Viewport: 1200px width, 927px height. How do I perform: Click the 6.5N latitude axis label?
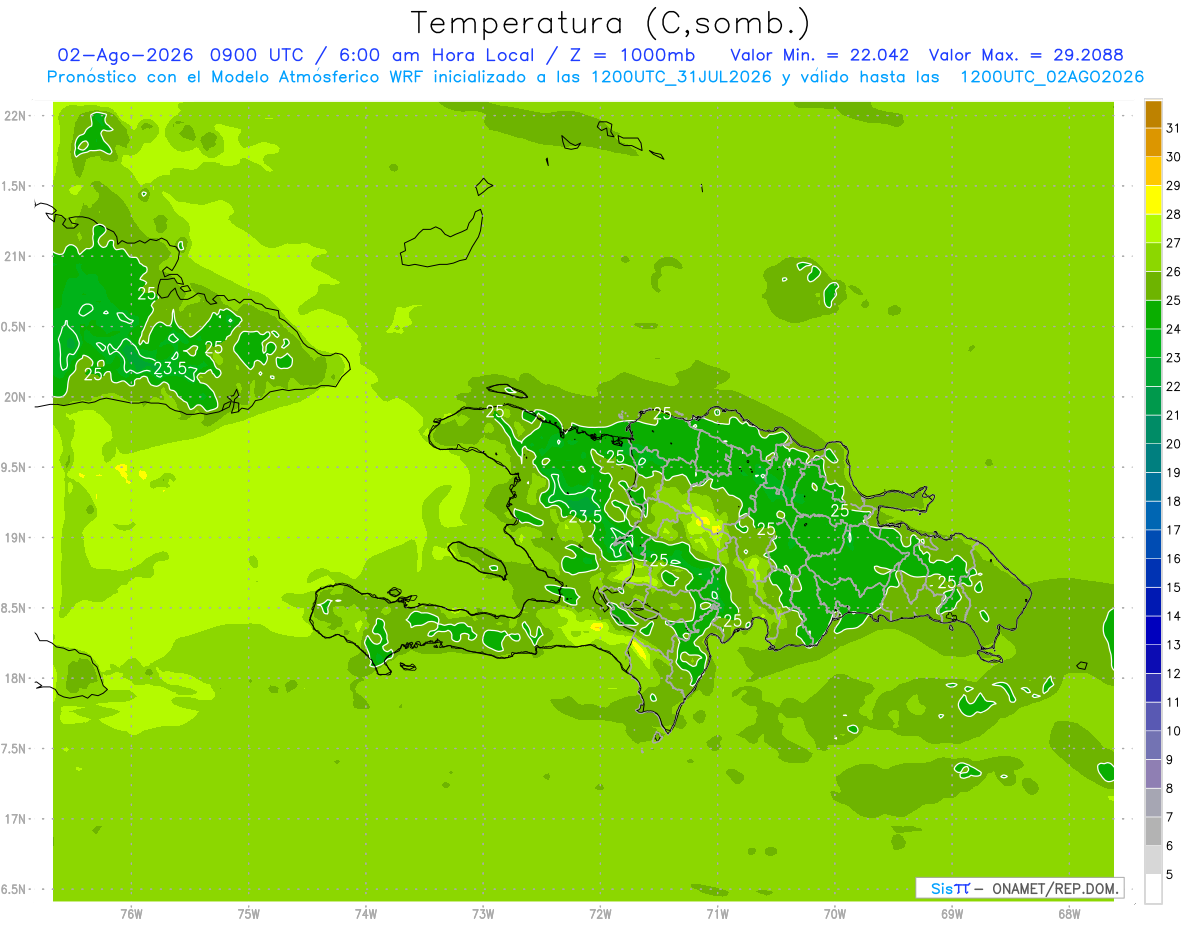[x=14, y=889]
